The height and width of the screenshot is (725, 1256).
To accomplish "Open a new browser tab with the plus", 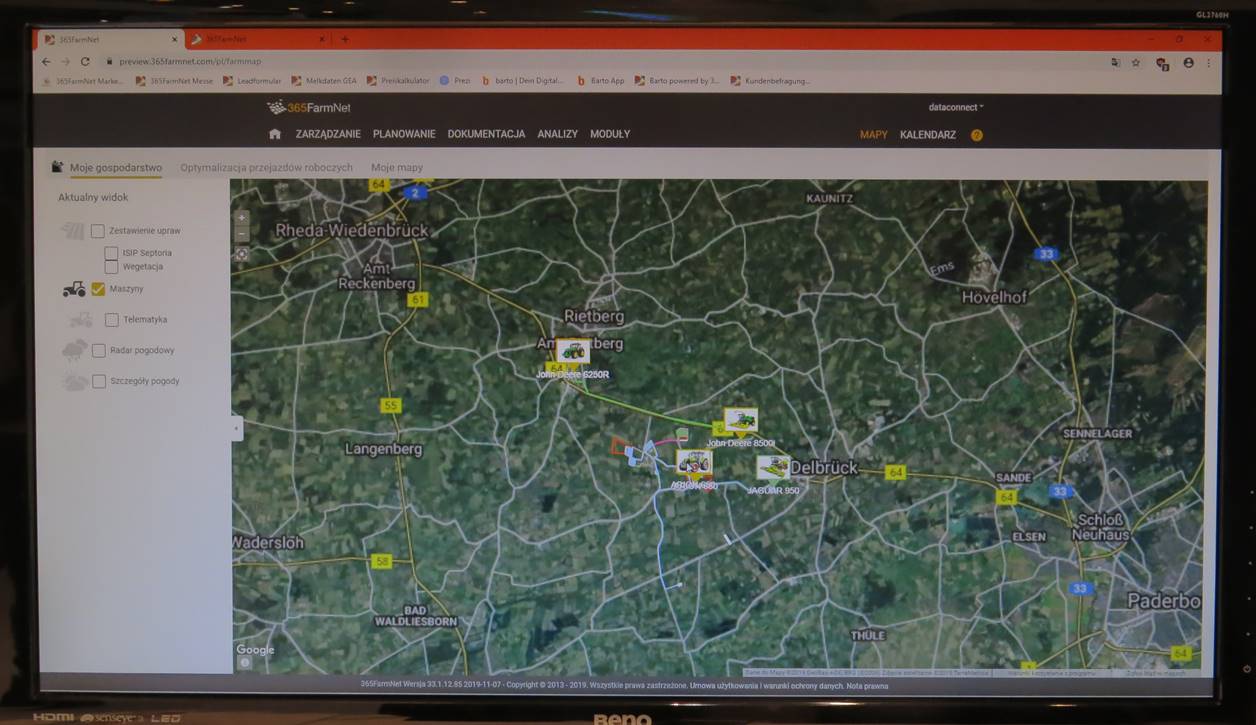I will pyautogui.click(x=345, y=39).
